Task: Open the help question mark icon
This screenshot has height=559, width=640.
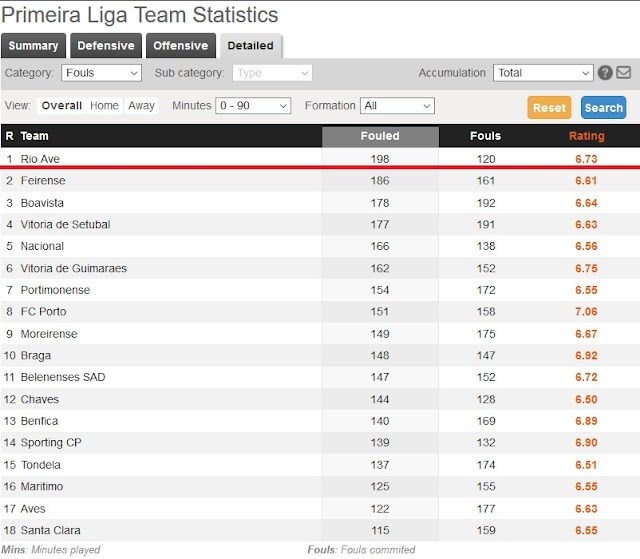Action: [605, 73]
